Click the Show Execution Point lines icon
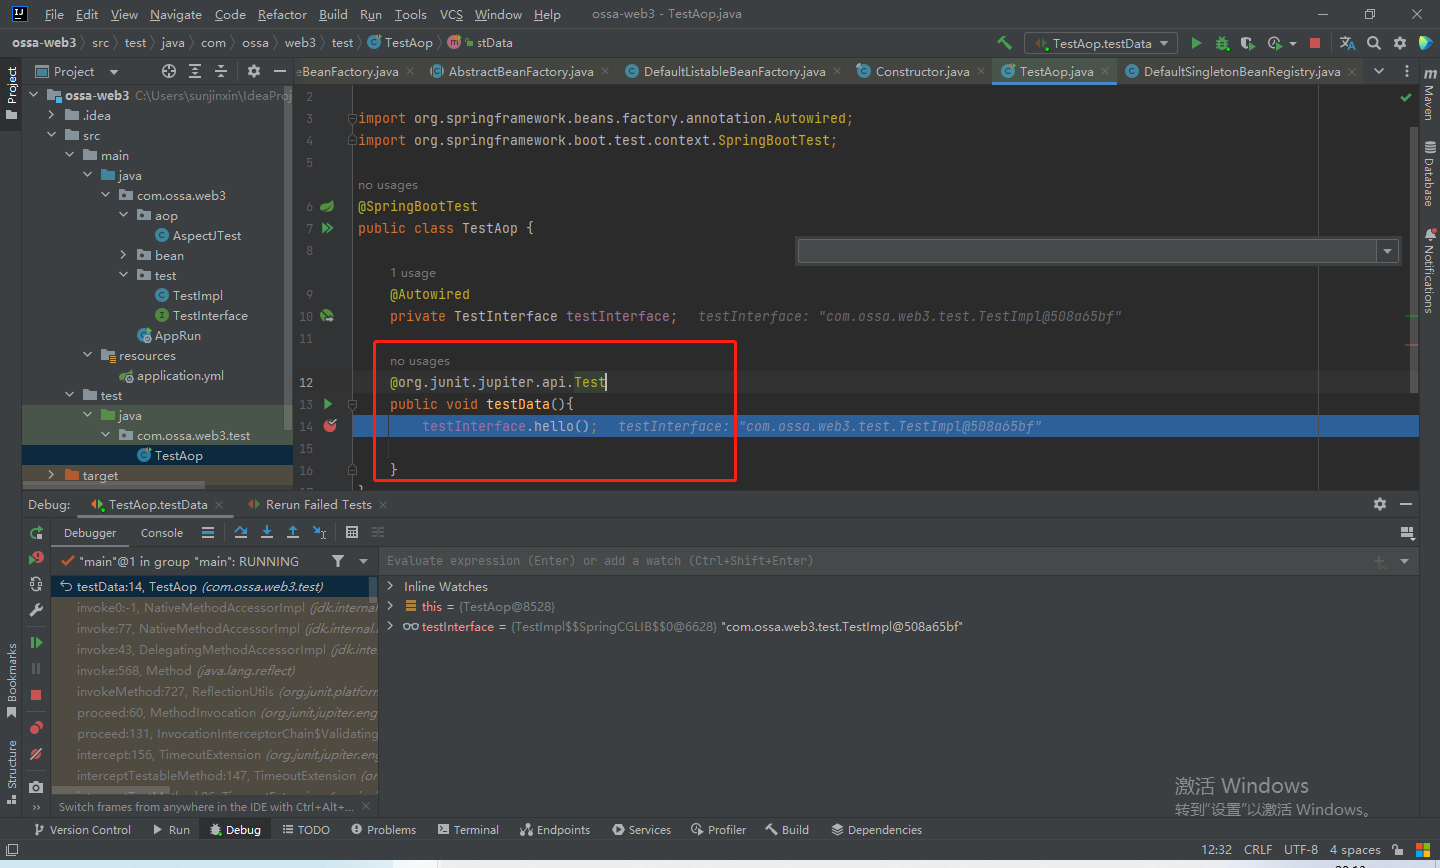 (208, 532)
